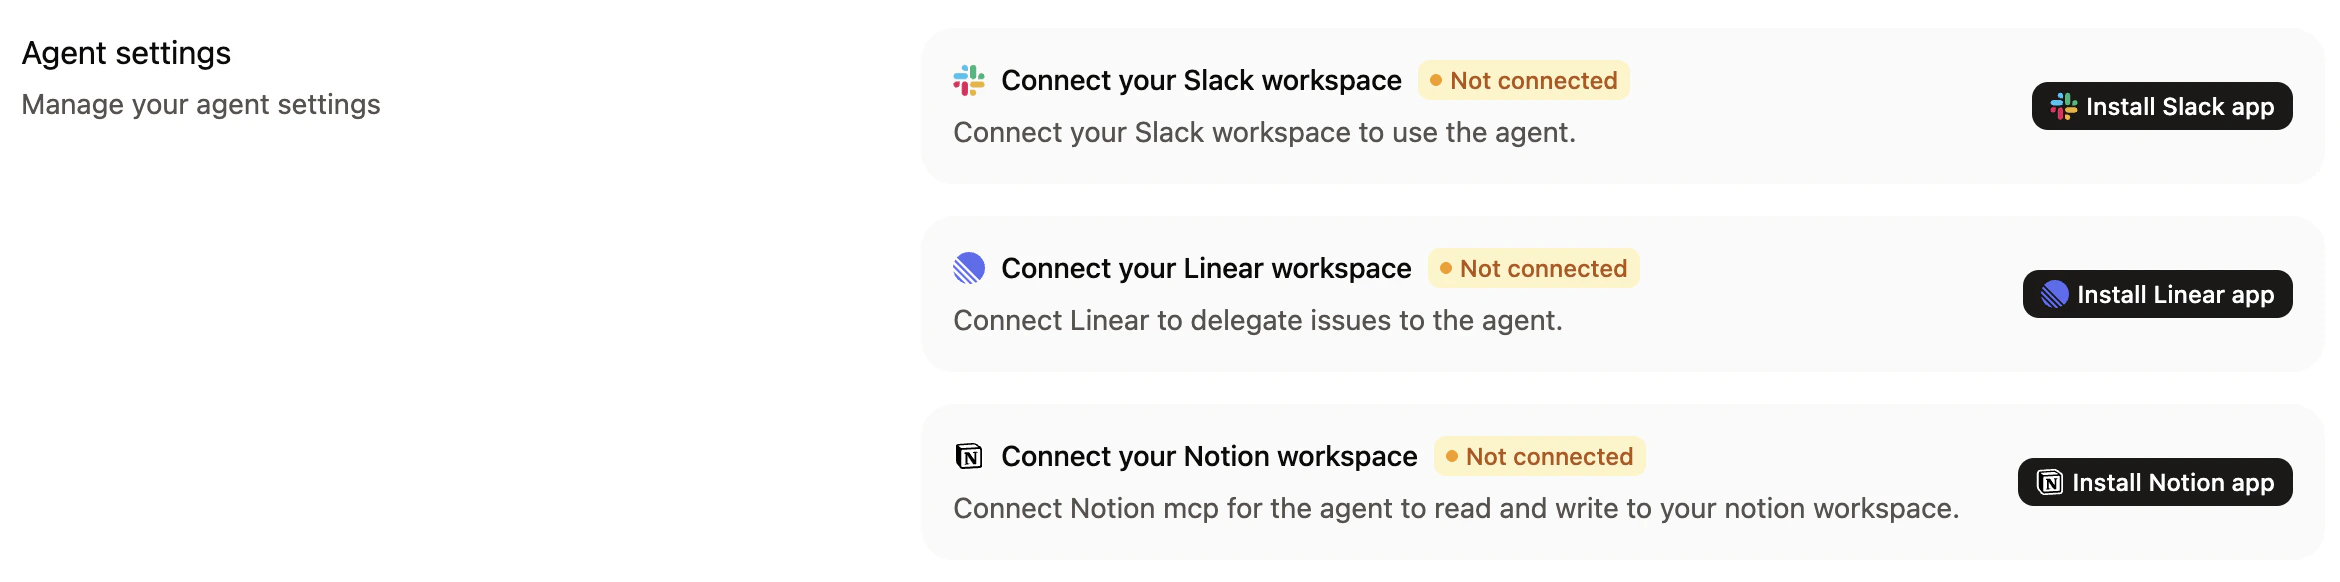
Task: Click the Connect your Slack workspace title
Action: click(1200, 80)
